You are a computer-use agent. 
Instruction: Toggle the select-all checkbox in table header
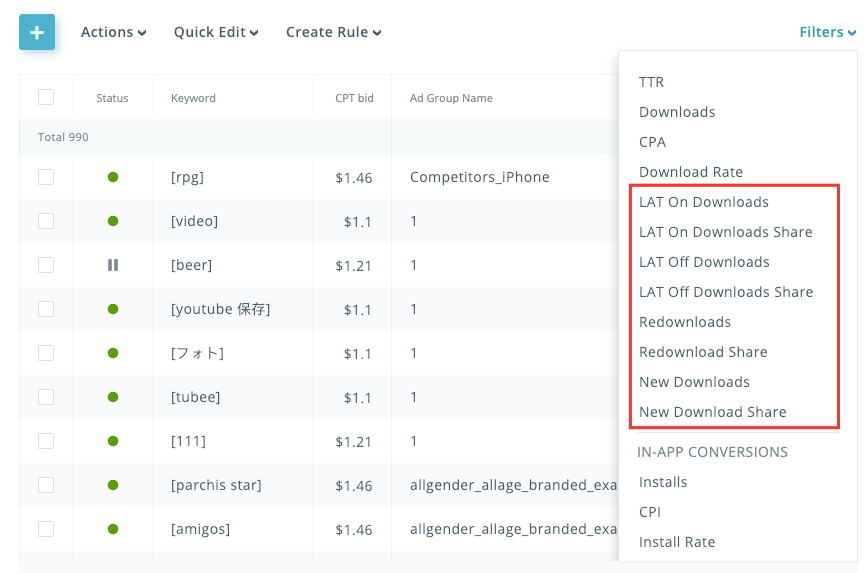click(46, 97)
